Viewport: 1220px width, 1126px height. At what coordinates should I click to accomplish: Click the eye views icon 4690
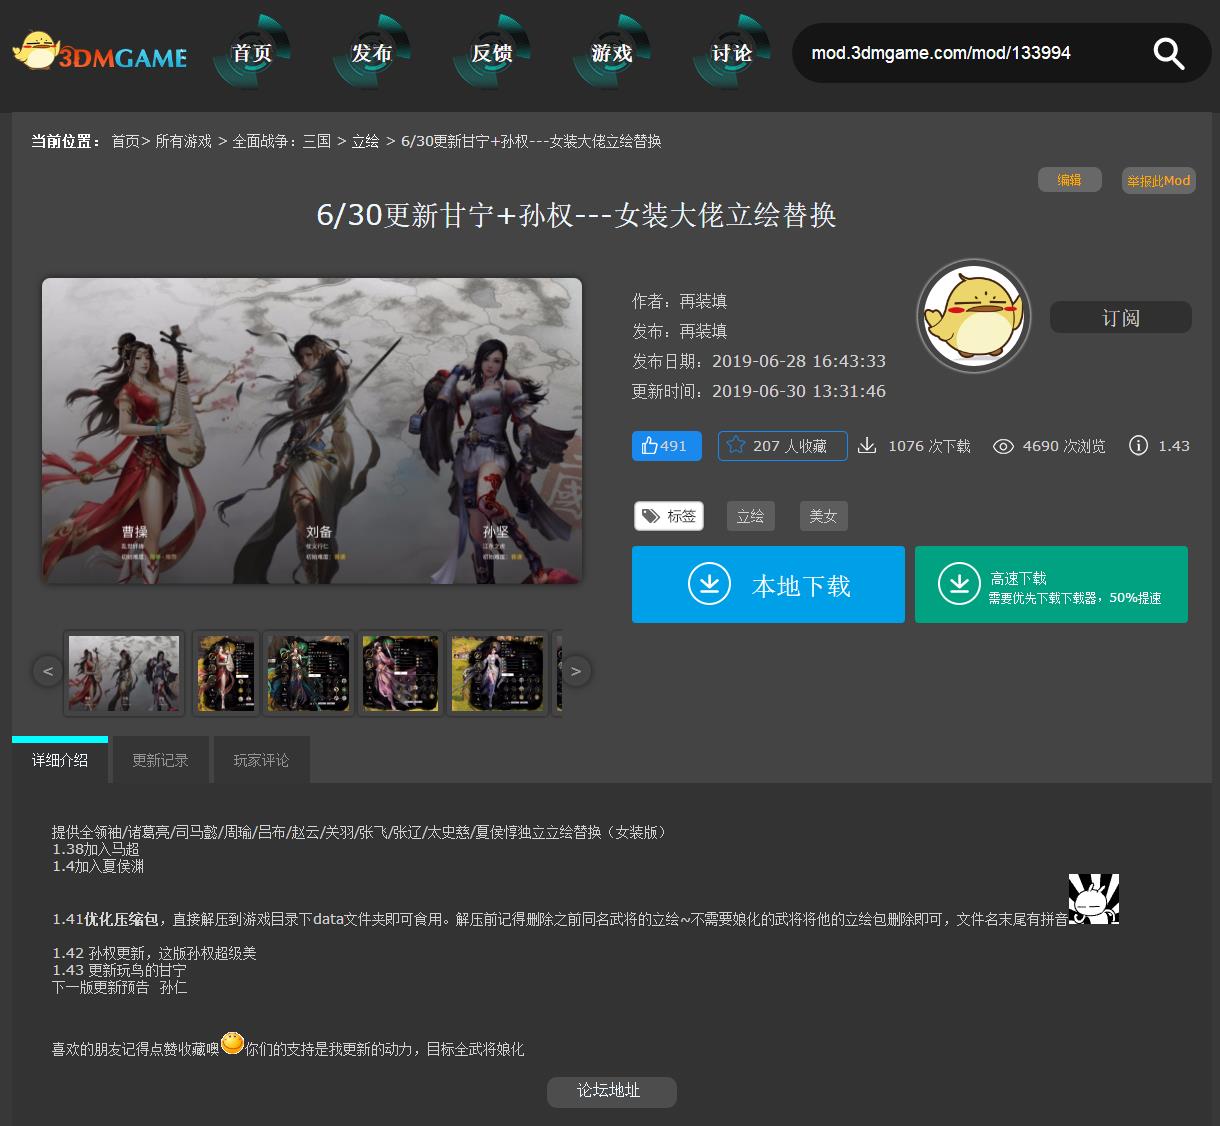coord(1003,446)
